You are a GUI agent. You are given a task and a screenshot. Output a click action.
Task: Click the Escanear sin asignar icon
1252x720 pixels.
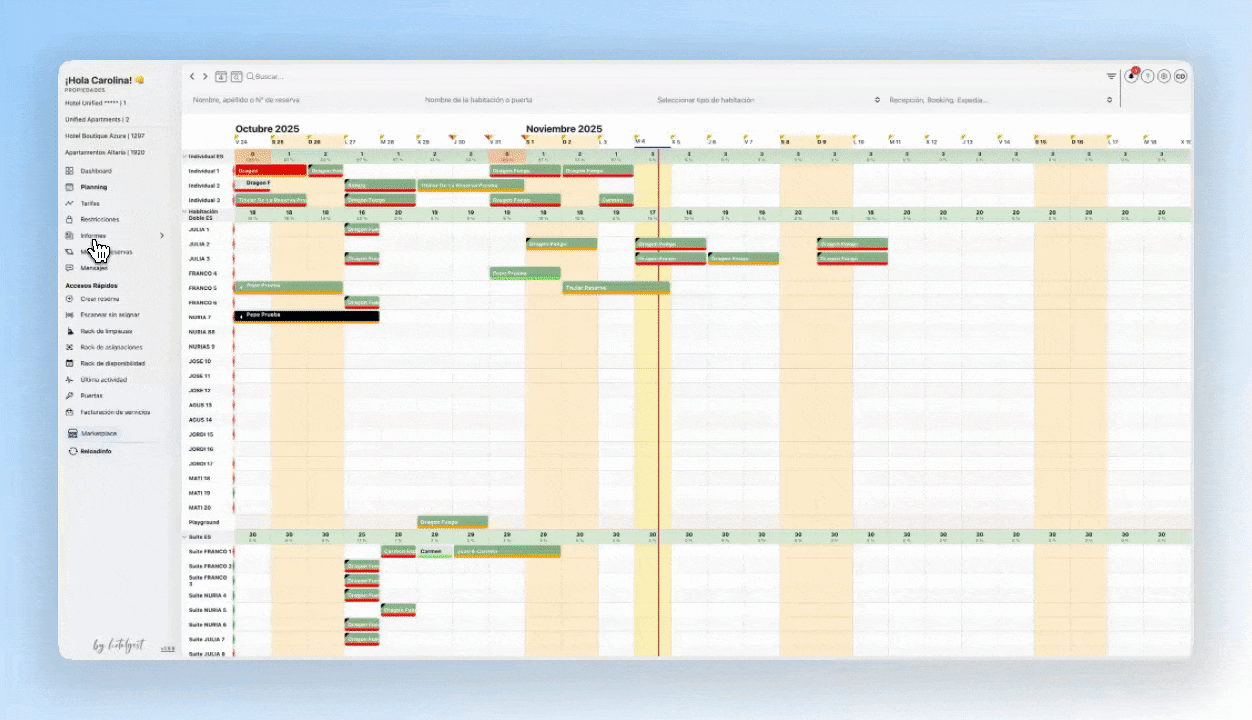pyautogui.click(x=69, y=315)
